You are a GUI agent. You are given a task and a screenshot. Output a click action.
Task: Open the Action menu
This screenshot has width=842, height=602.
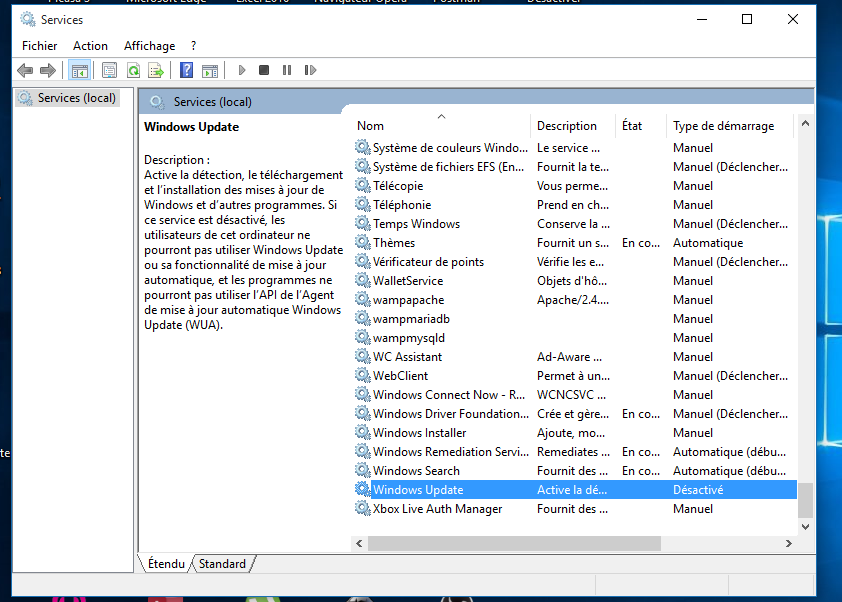(x=90, y=46)
